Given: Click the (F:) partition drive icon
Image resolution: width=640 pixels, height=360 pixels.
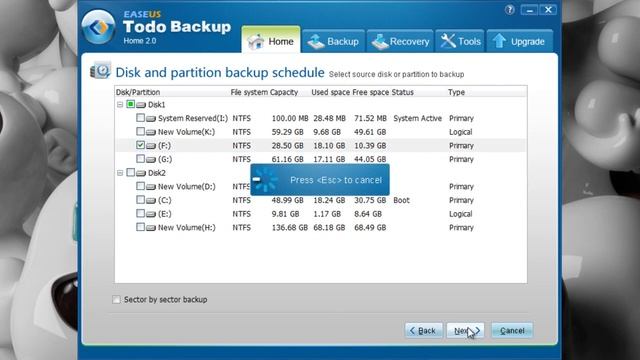Looking at the screenshot, I should (151, 146).
